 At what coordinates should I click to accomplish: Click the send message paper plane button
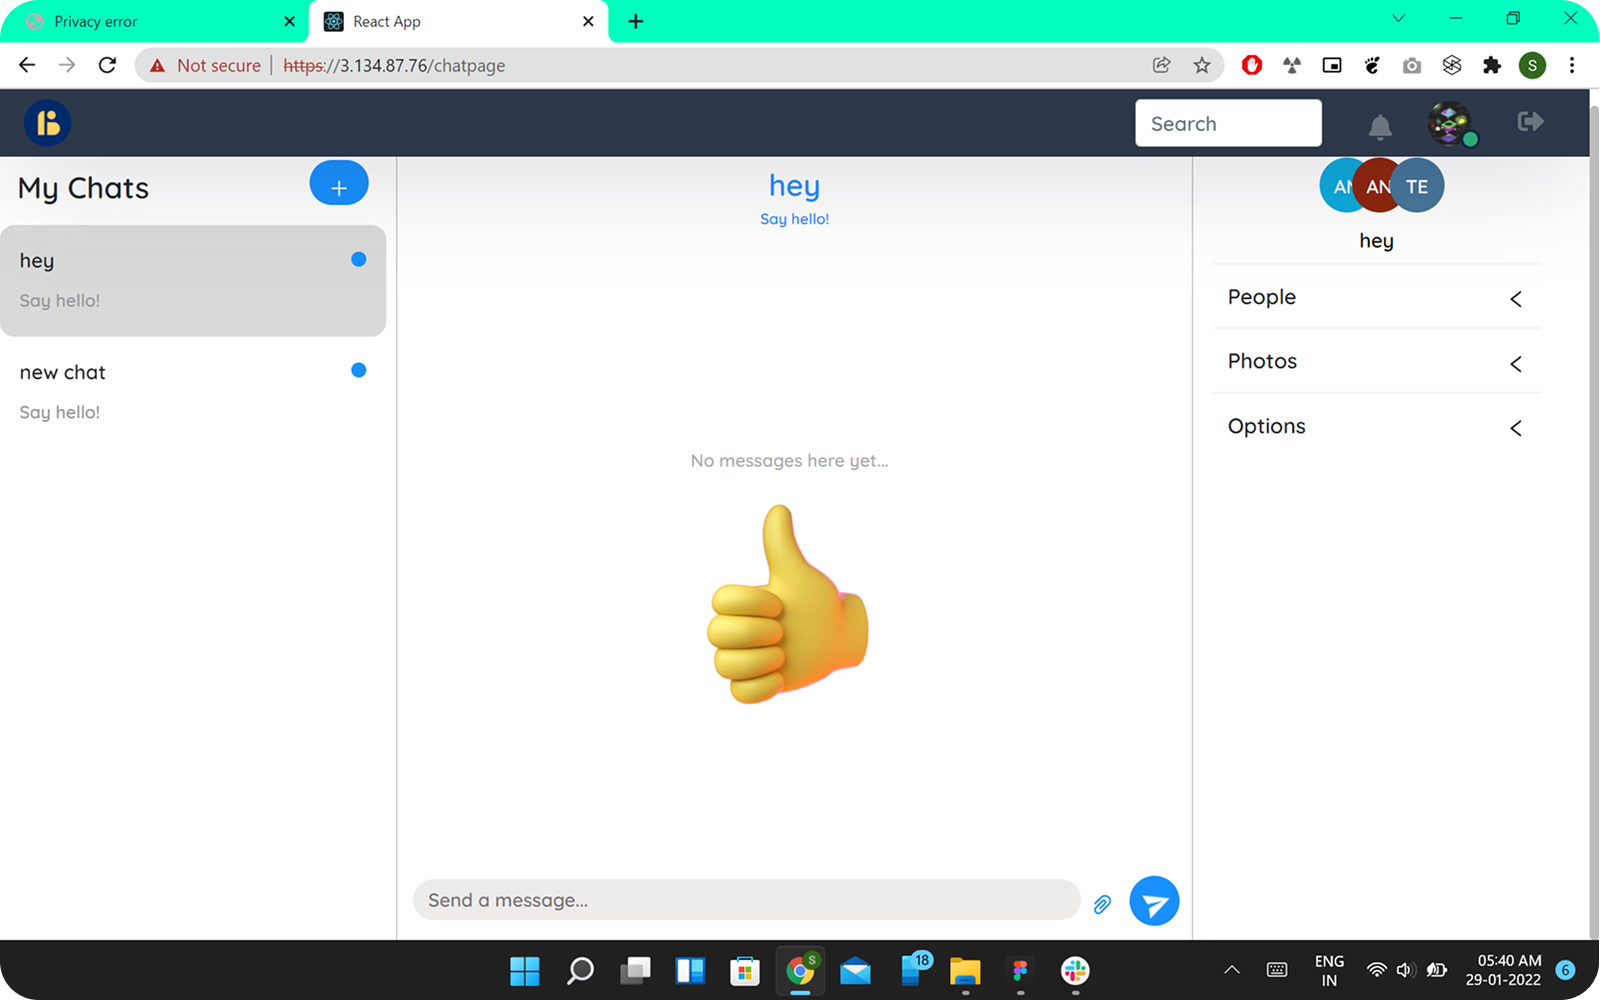point(1154,901)
